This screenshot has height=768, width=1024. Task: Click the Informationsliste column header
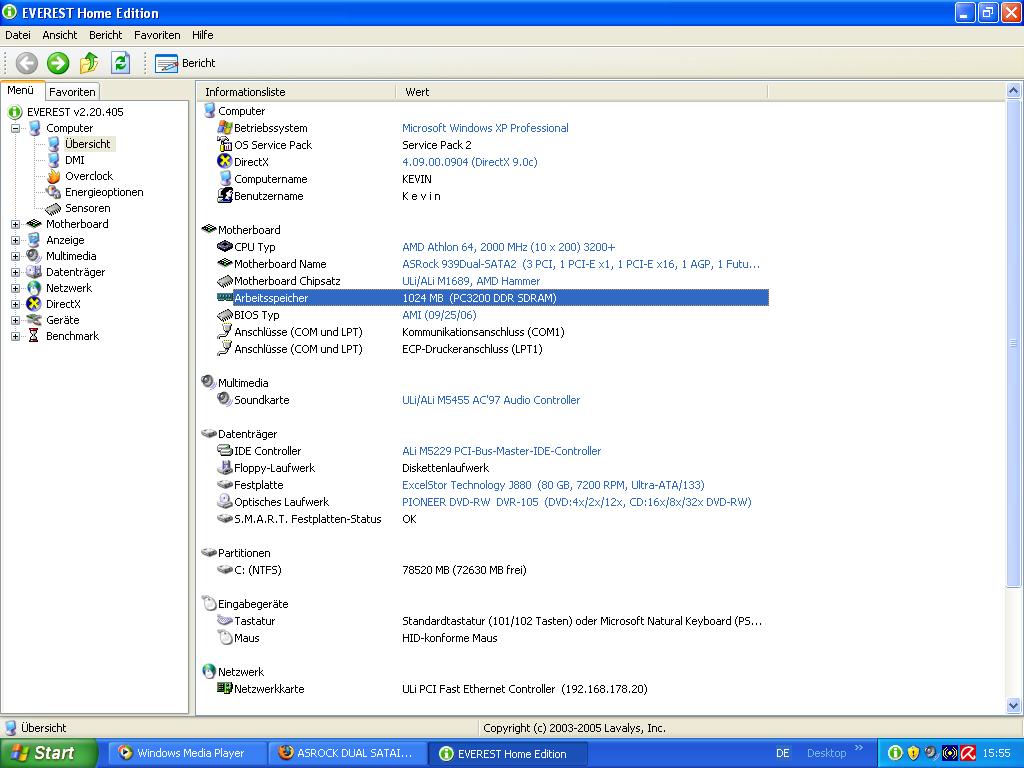tap(297, 92)
